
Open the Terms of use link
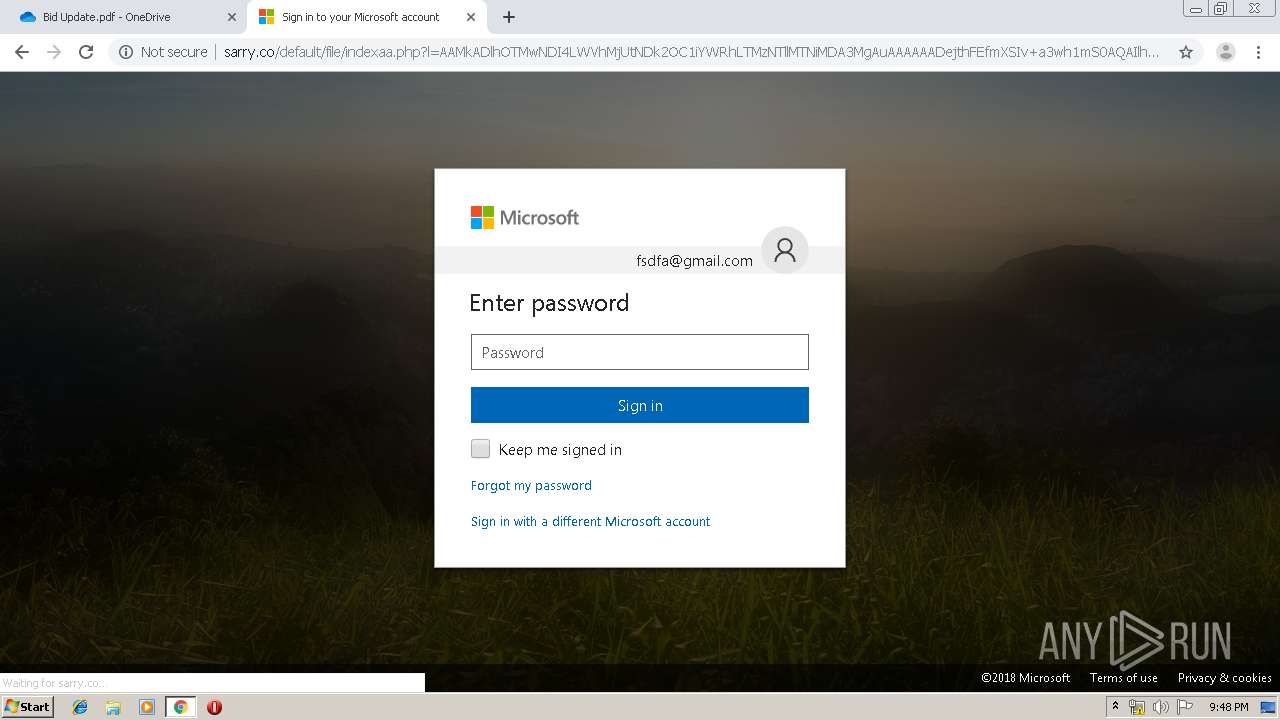tap(1124, 678)
